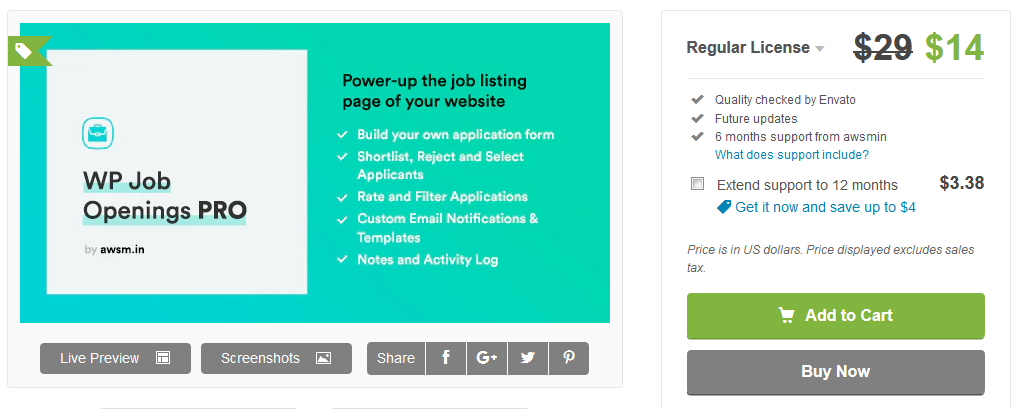This screenshot has height=409, width=1011.
Task: Open the Live Preview button
Action: [x=115, y=358]
